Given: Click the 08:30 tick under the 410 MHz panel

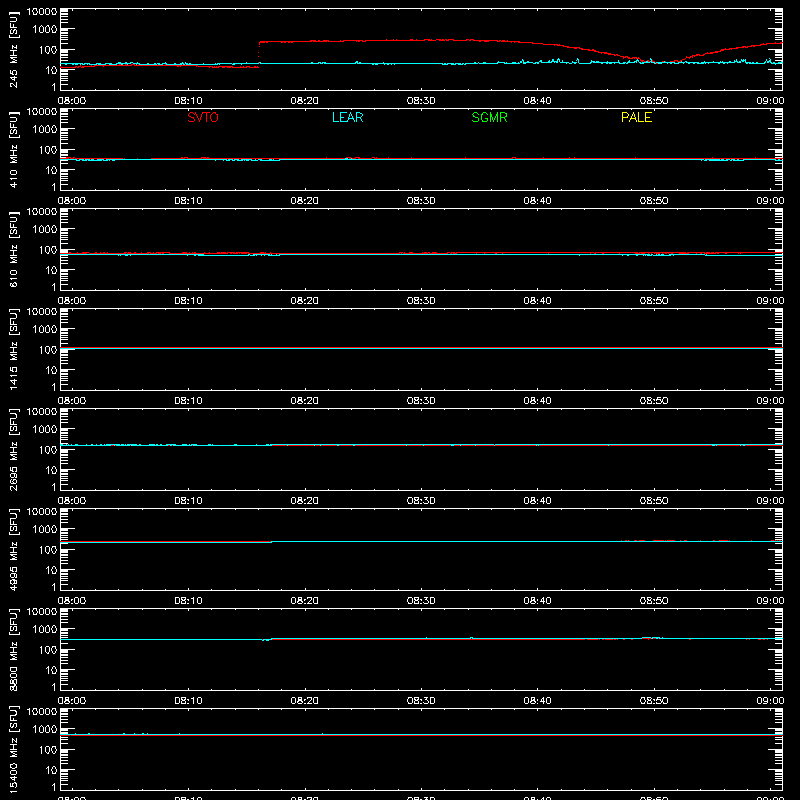Looking at the screenshot, I should (x=421, y=201).
